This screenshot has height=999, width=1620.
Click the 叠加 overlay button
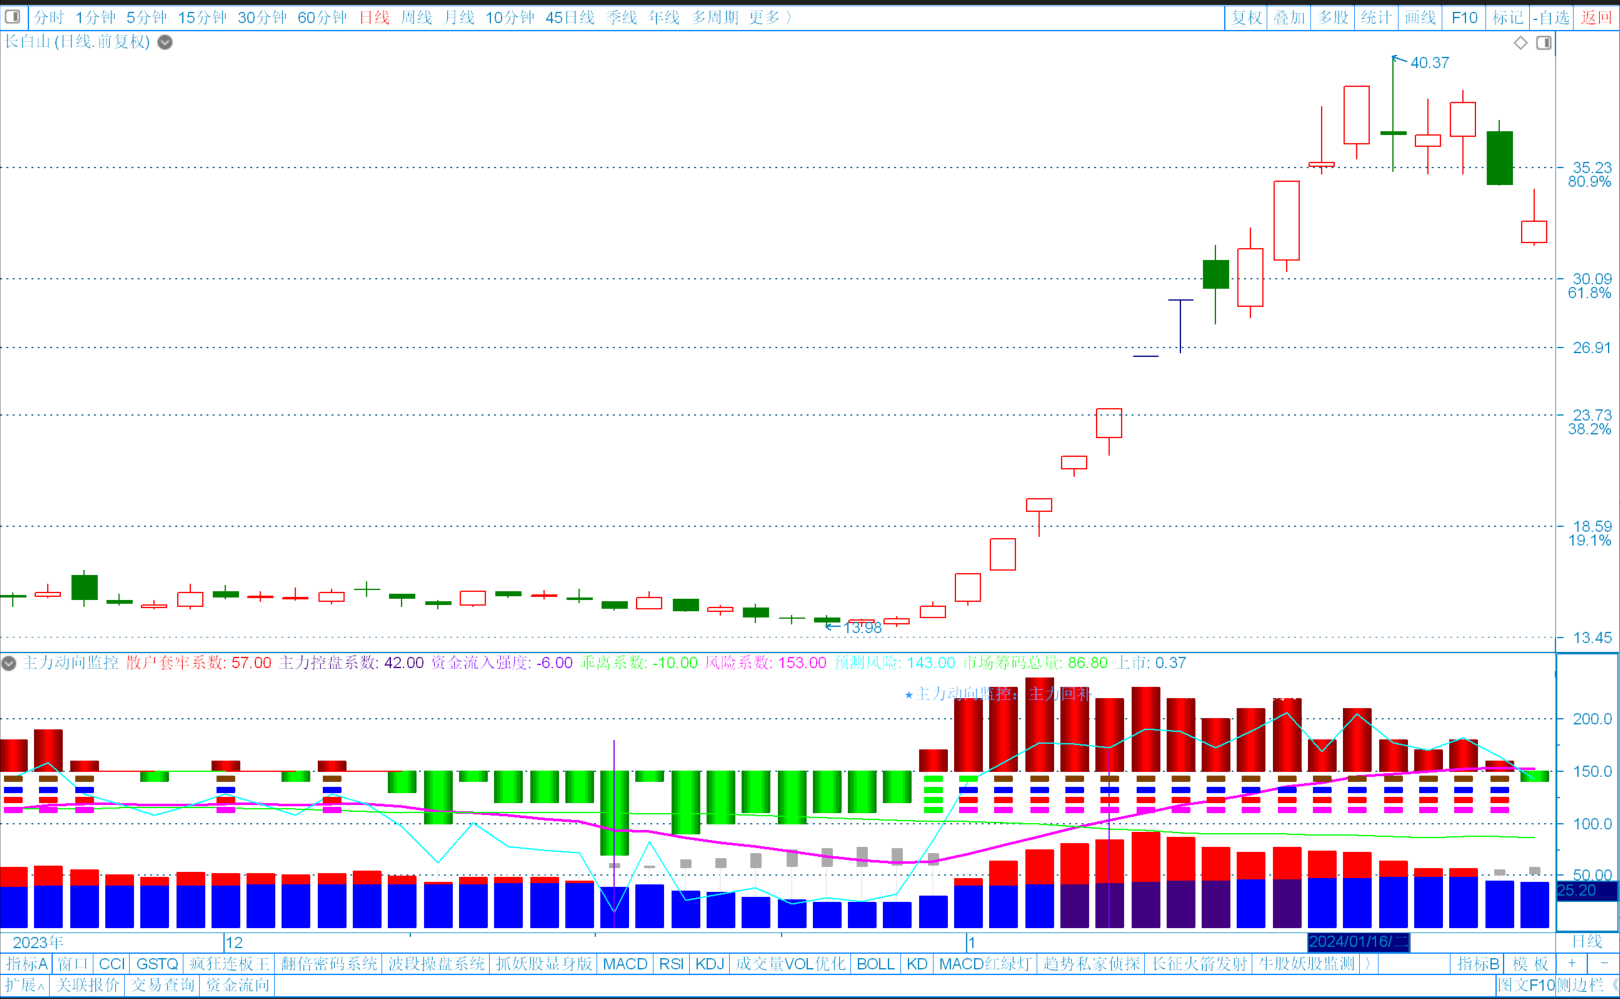click(x=1289, y=17)
